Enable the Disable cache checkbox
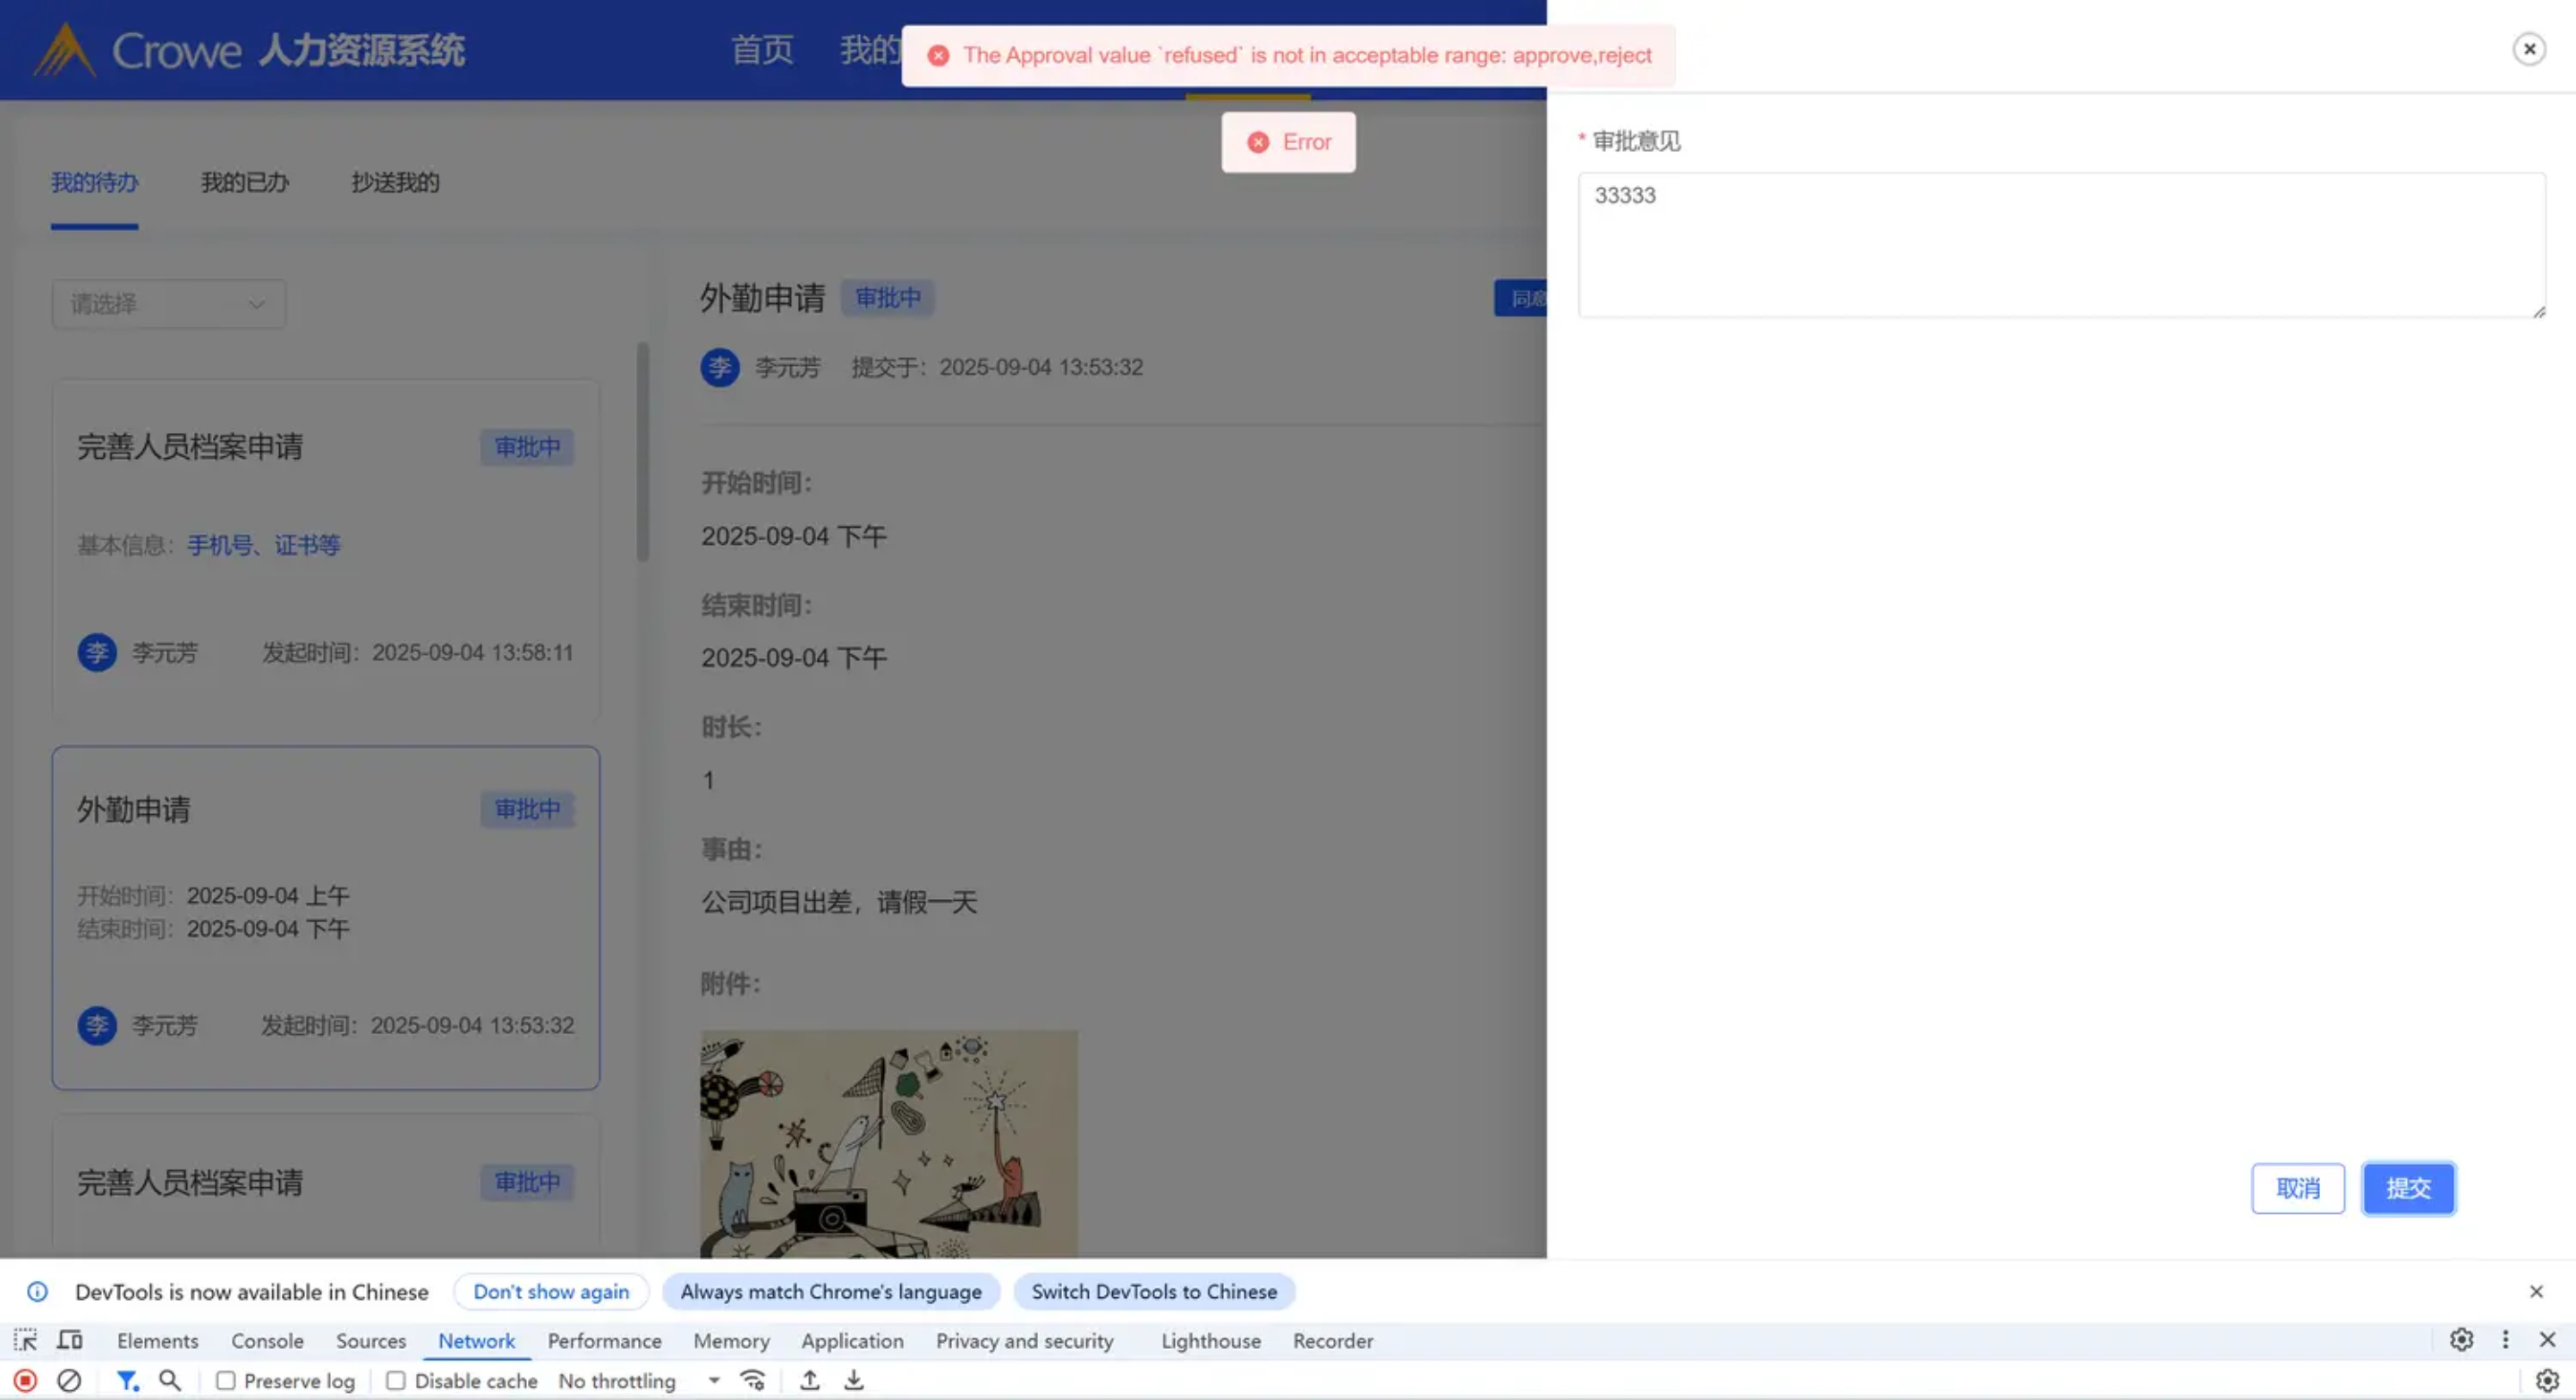 click(x=396, y=1381)
